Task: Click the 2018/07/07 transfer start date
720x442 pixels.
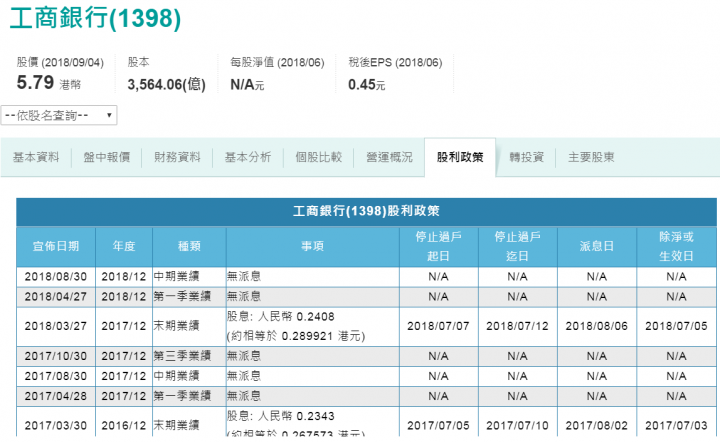Action: (439, 326)
